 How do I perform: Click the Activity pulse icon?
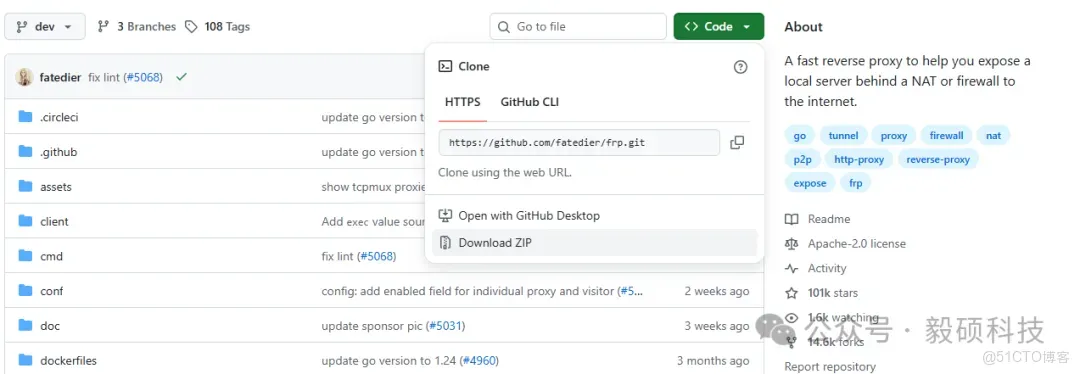[x=792, y=269]
